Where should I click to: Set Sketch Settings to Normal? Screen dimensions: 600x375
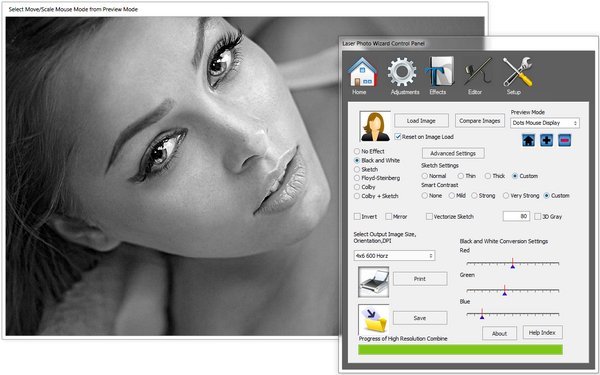(434, 176)
